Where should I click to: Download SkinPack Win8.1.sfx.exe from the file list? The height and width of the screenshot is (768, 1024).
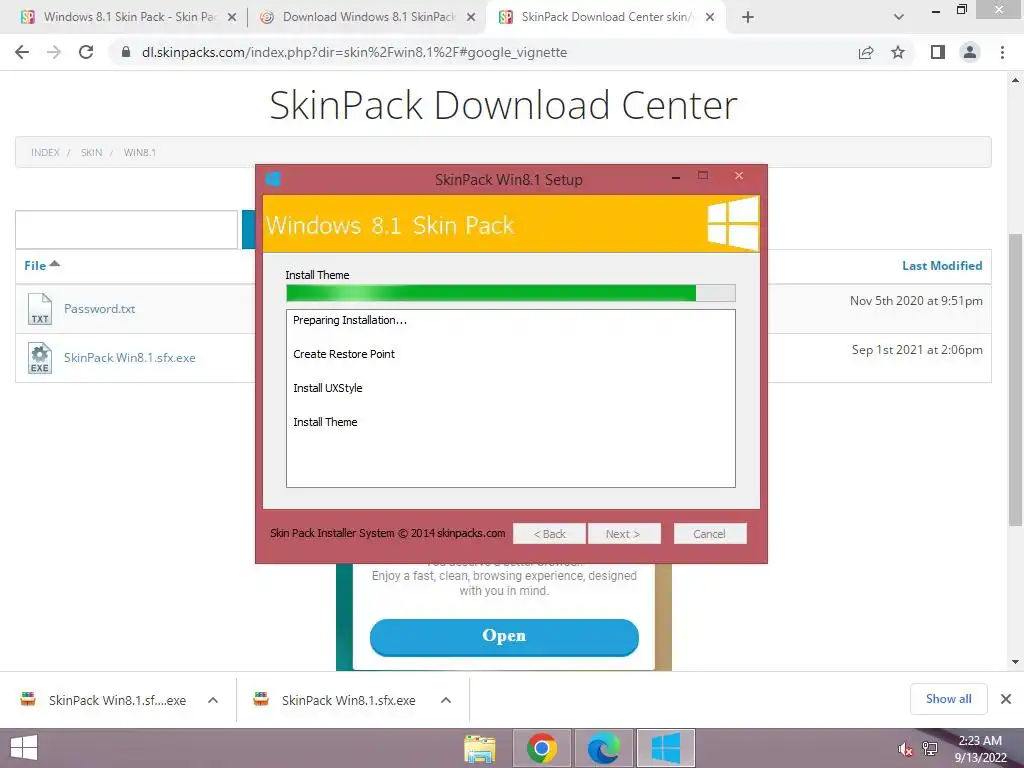(x=129, y=358)
